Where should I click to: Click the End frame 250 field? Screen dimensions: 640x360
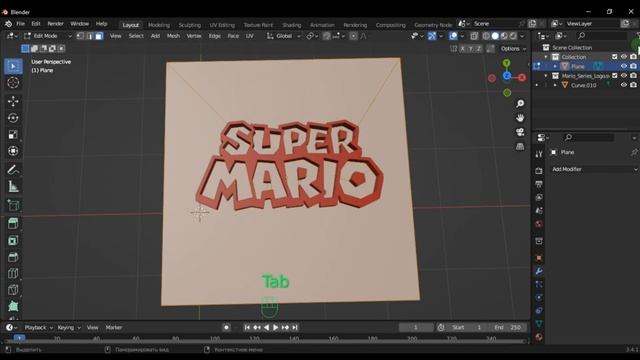(508, 327)
